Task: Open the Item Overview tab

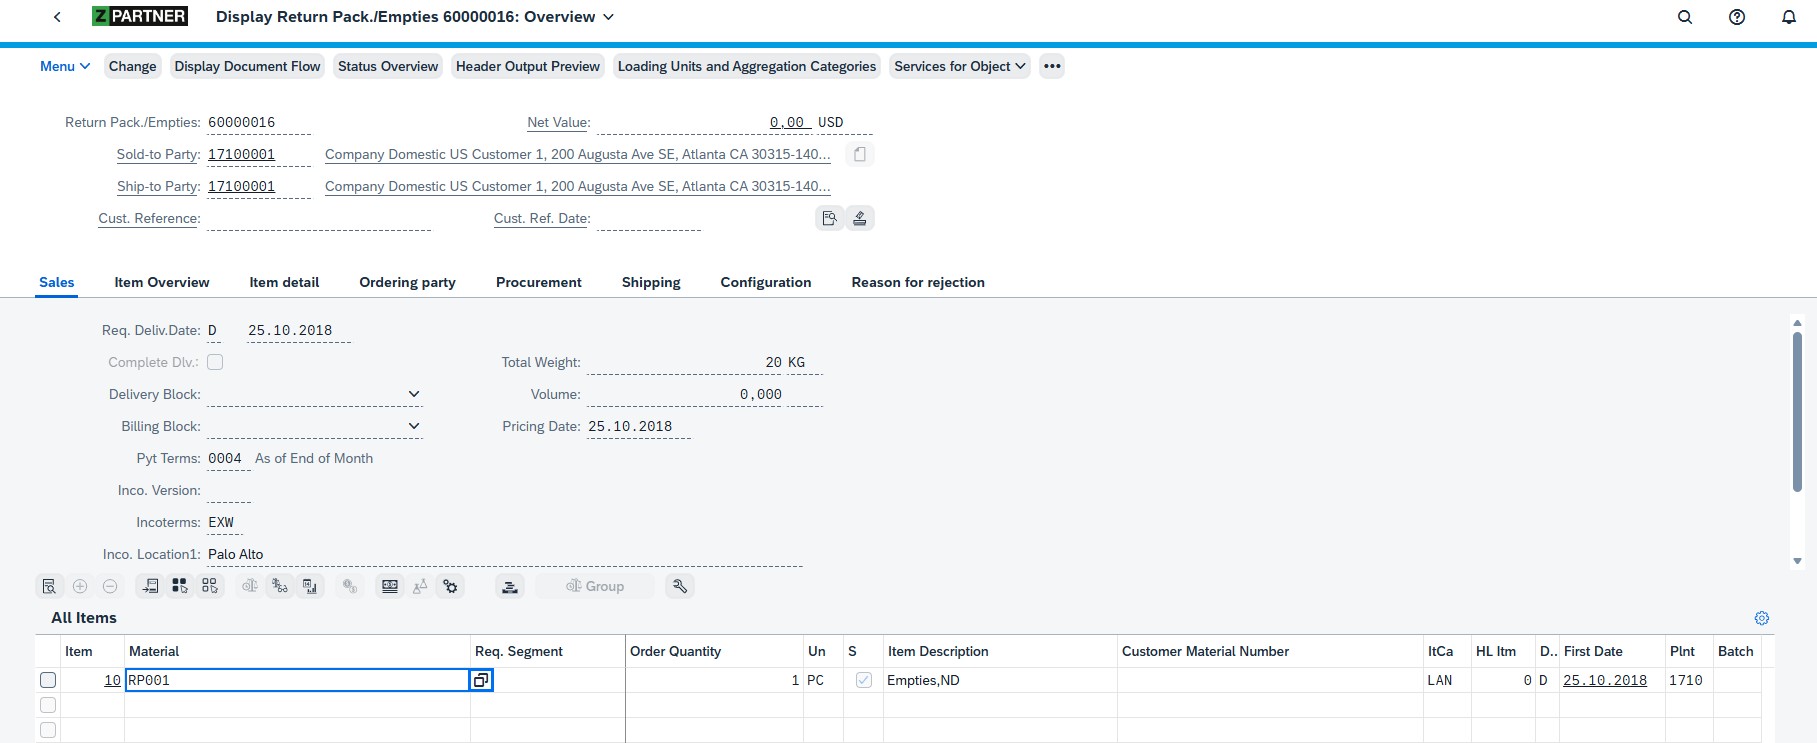Action: point(162,282)
